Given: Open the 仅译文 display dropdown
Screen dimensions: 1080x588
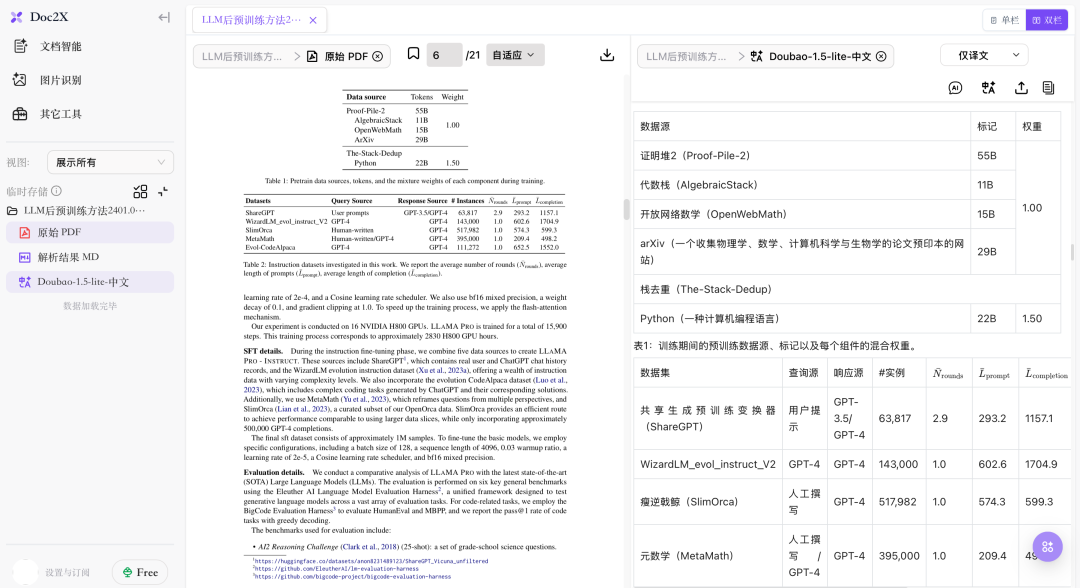Looking at the screenshot, I should (984, 55).
